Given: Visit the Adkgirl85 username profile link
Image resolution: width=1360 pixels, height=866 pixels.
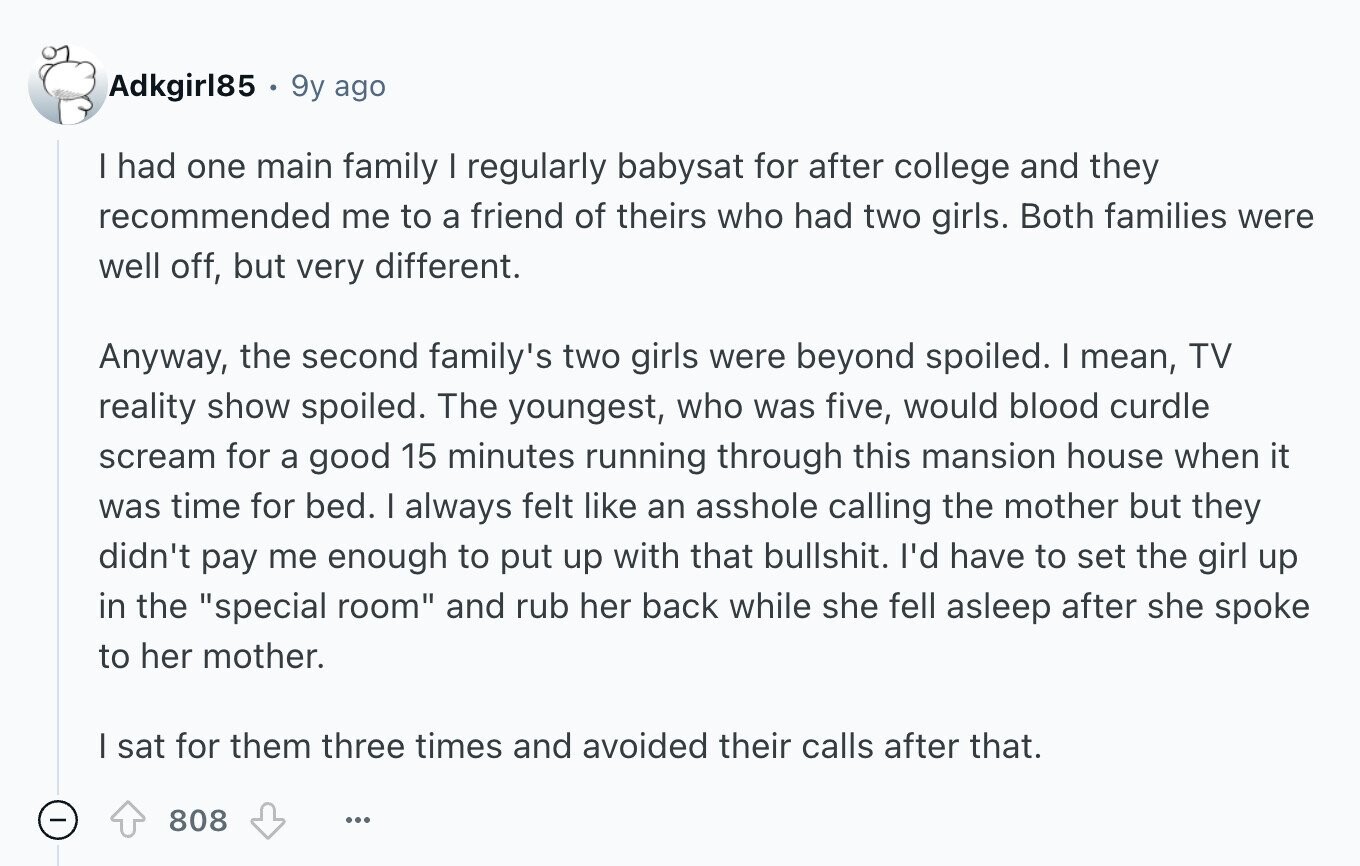Looking at the screenshot, I should point(182,86).
